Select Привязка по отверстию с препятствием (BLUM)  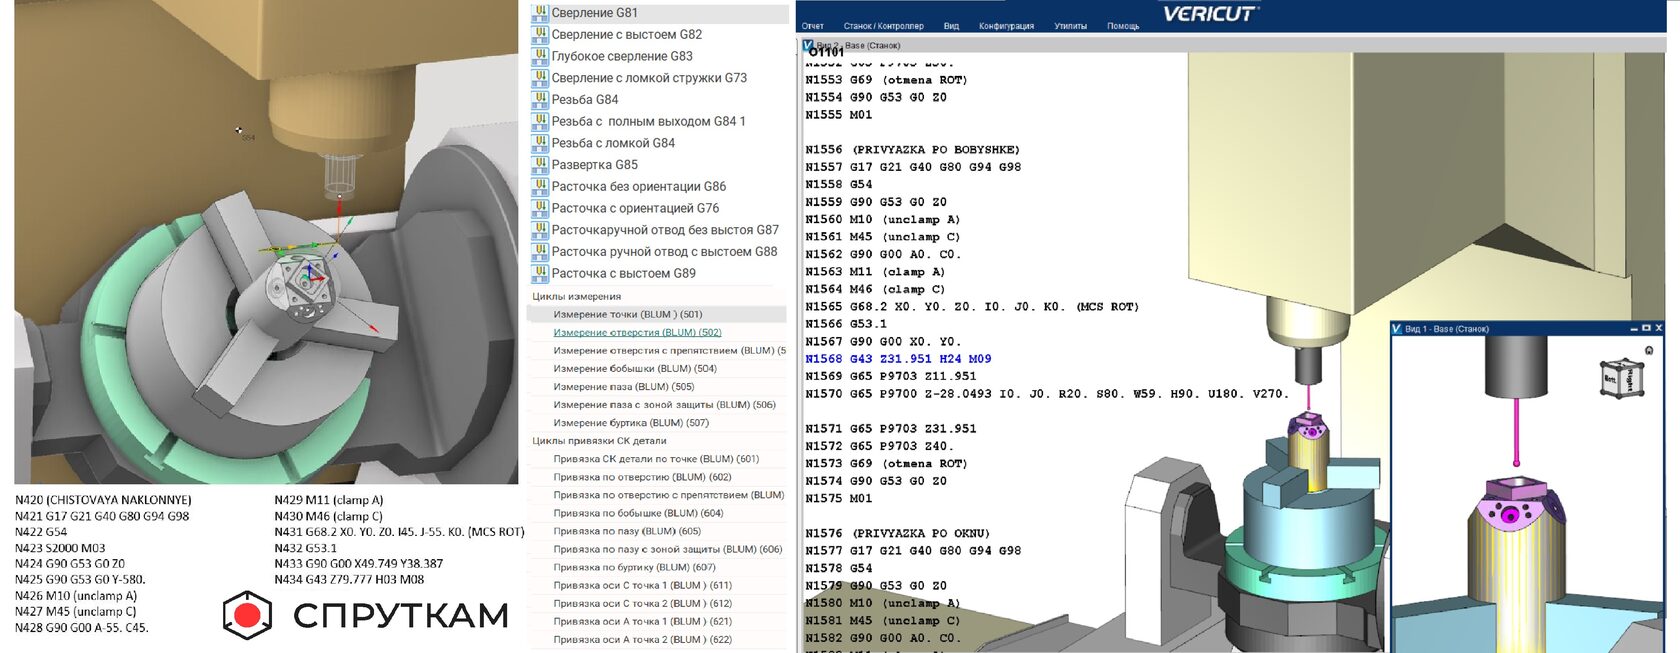(x=669, y=495)
